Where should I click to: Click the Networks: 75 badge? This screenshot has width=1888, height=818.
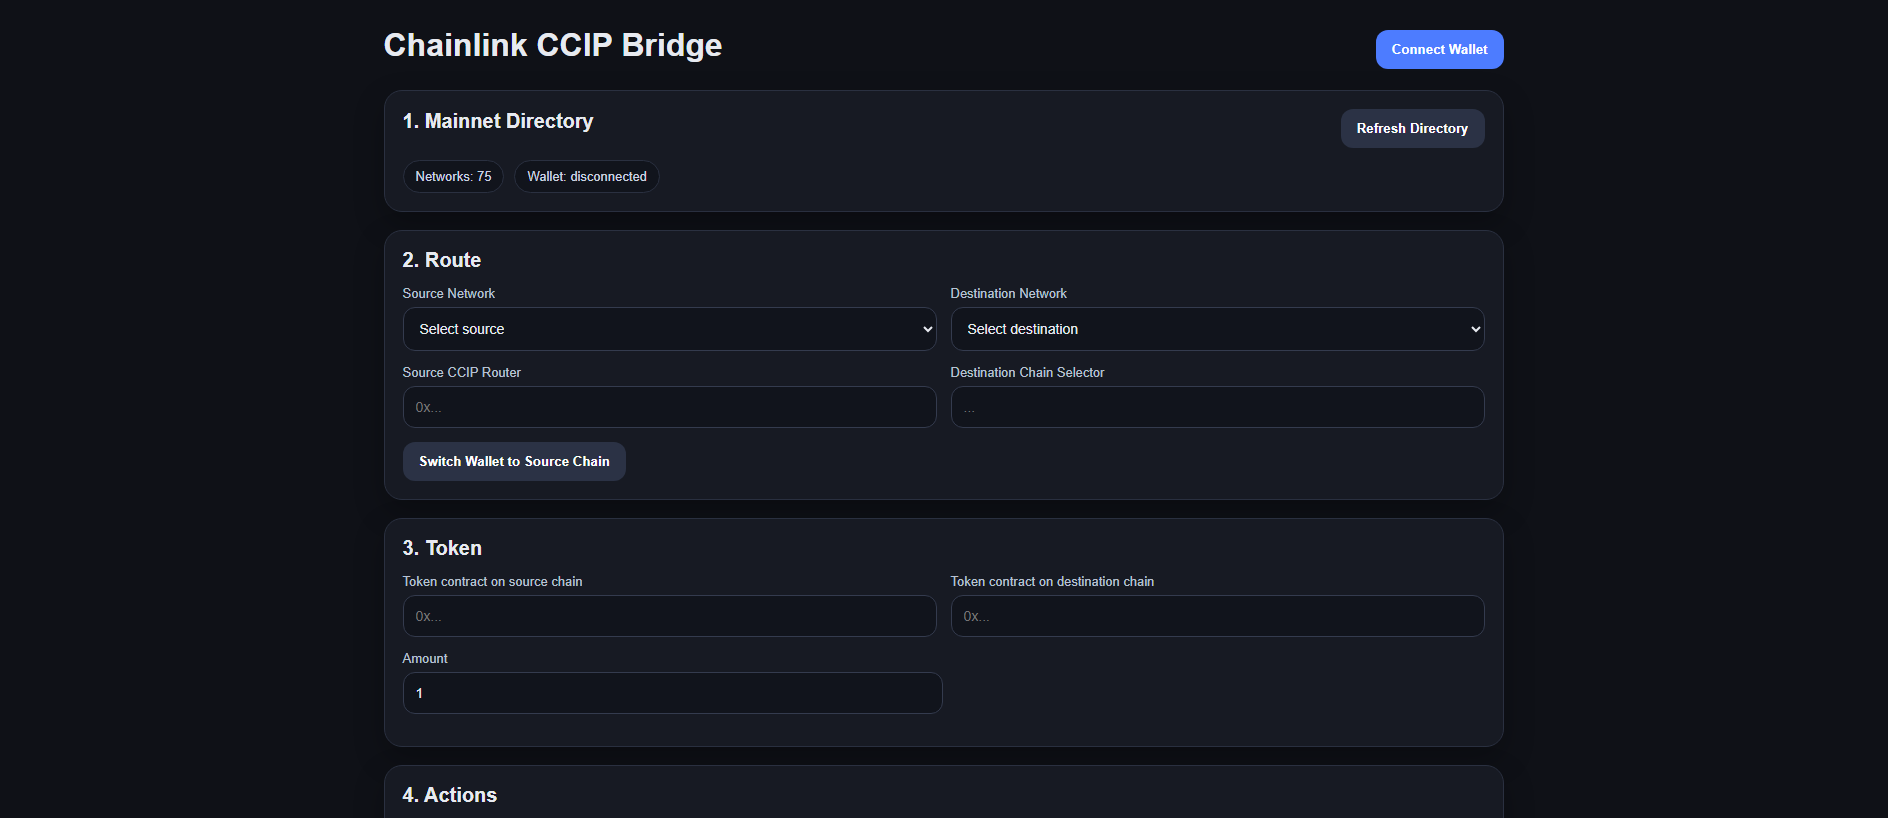(453, 176)
